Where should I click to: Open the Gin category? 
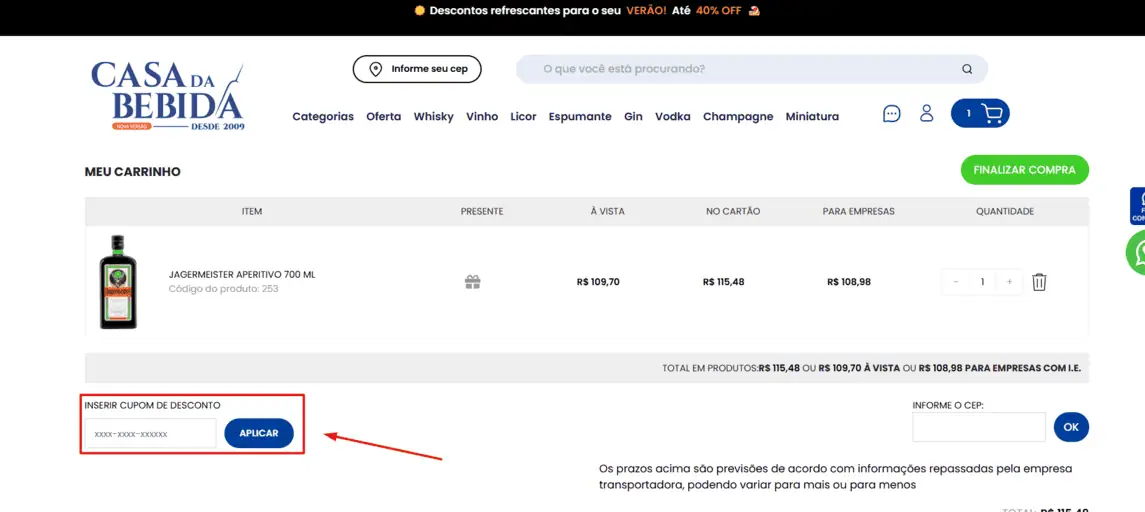633,116
